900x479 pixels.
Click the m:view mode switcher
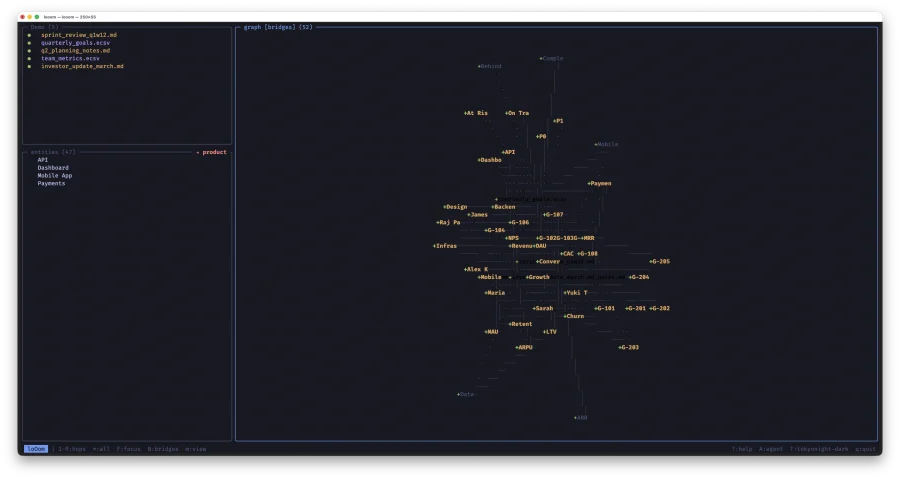[195, 449]
